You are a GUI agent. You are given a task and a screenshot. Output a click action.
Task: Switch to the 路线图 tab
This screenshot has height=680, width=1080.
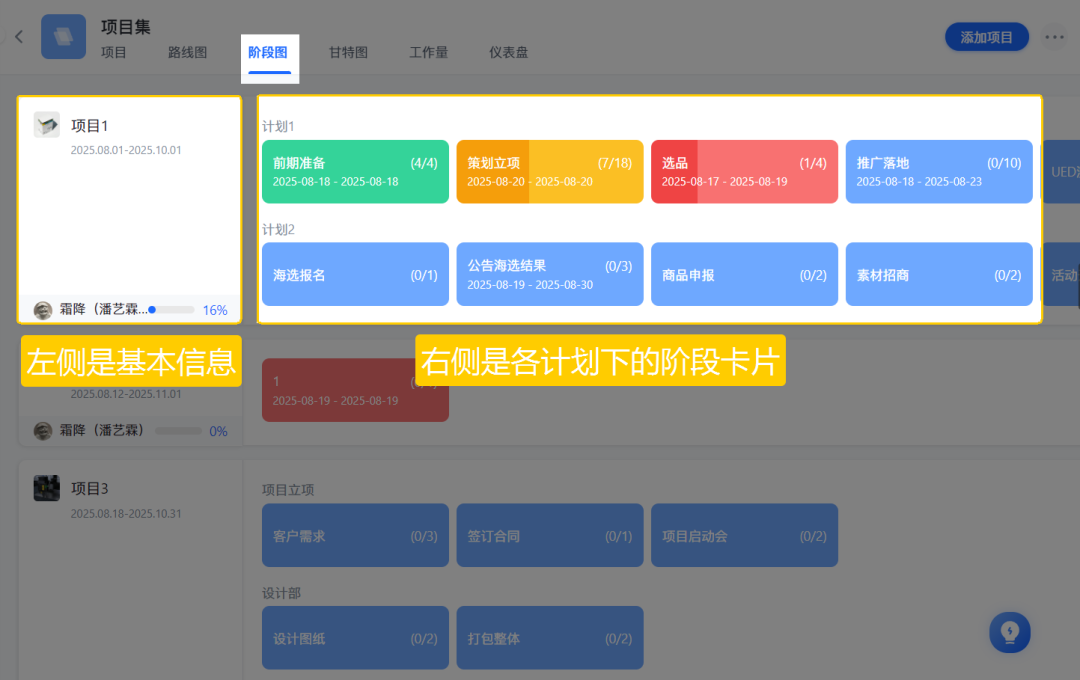coord(187,53)
